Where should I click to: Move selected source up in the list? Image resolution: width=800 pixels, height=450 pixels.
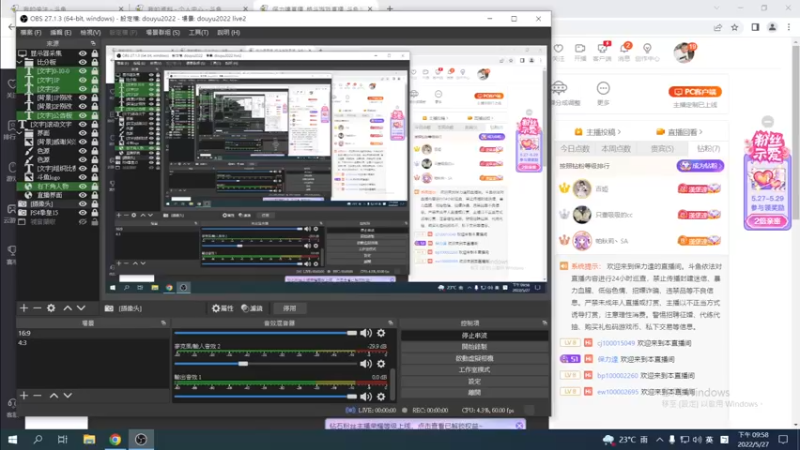click(67, 308)
